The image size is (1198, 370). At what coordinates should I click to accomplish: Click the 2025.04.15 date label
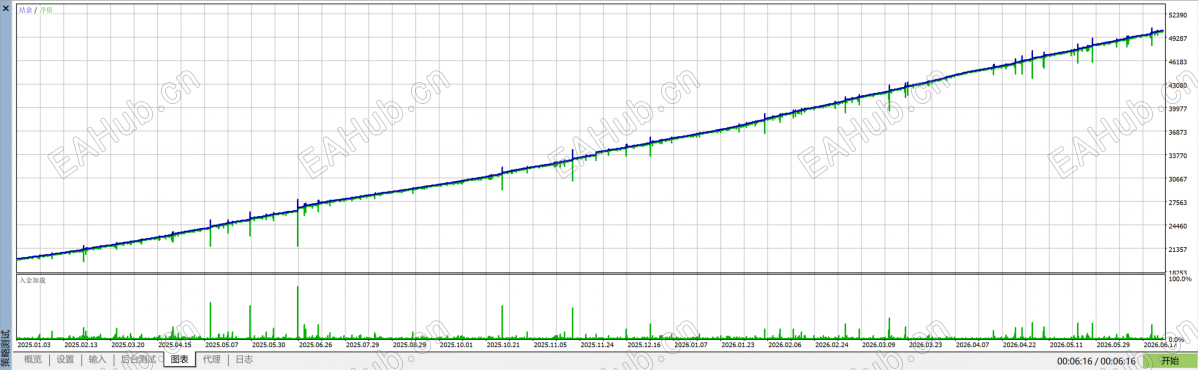point(176,345)
